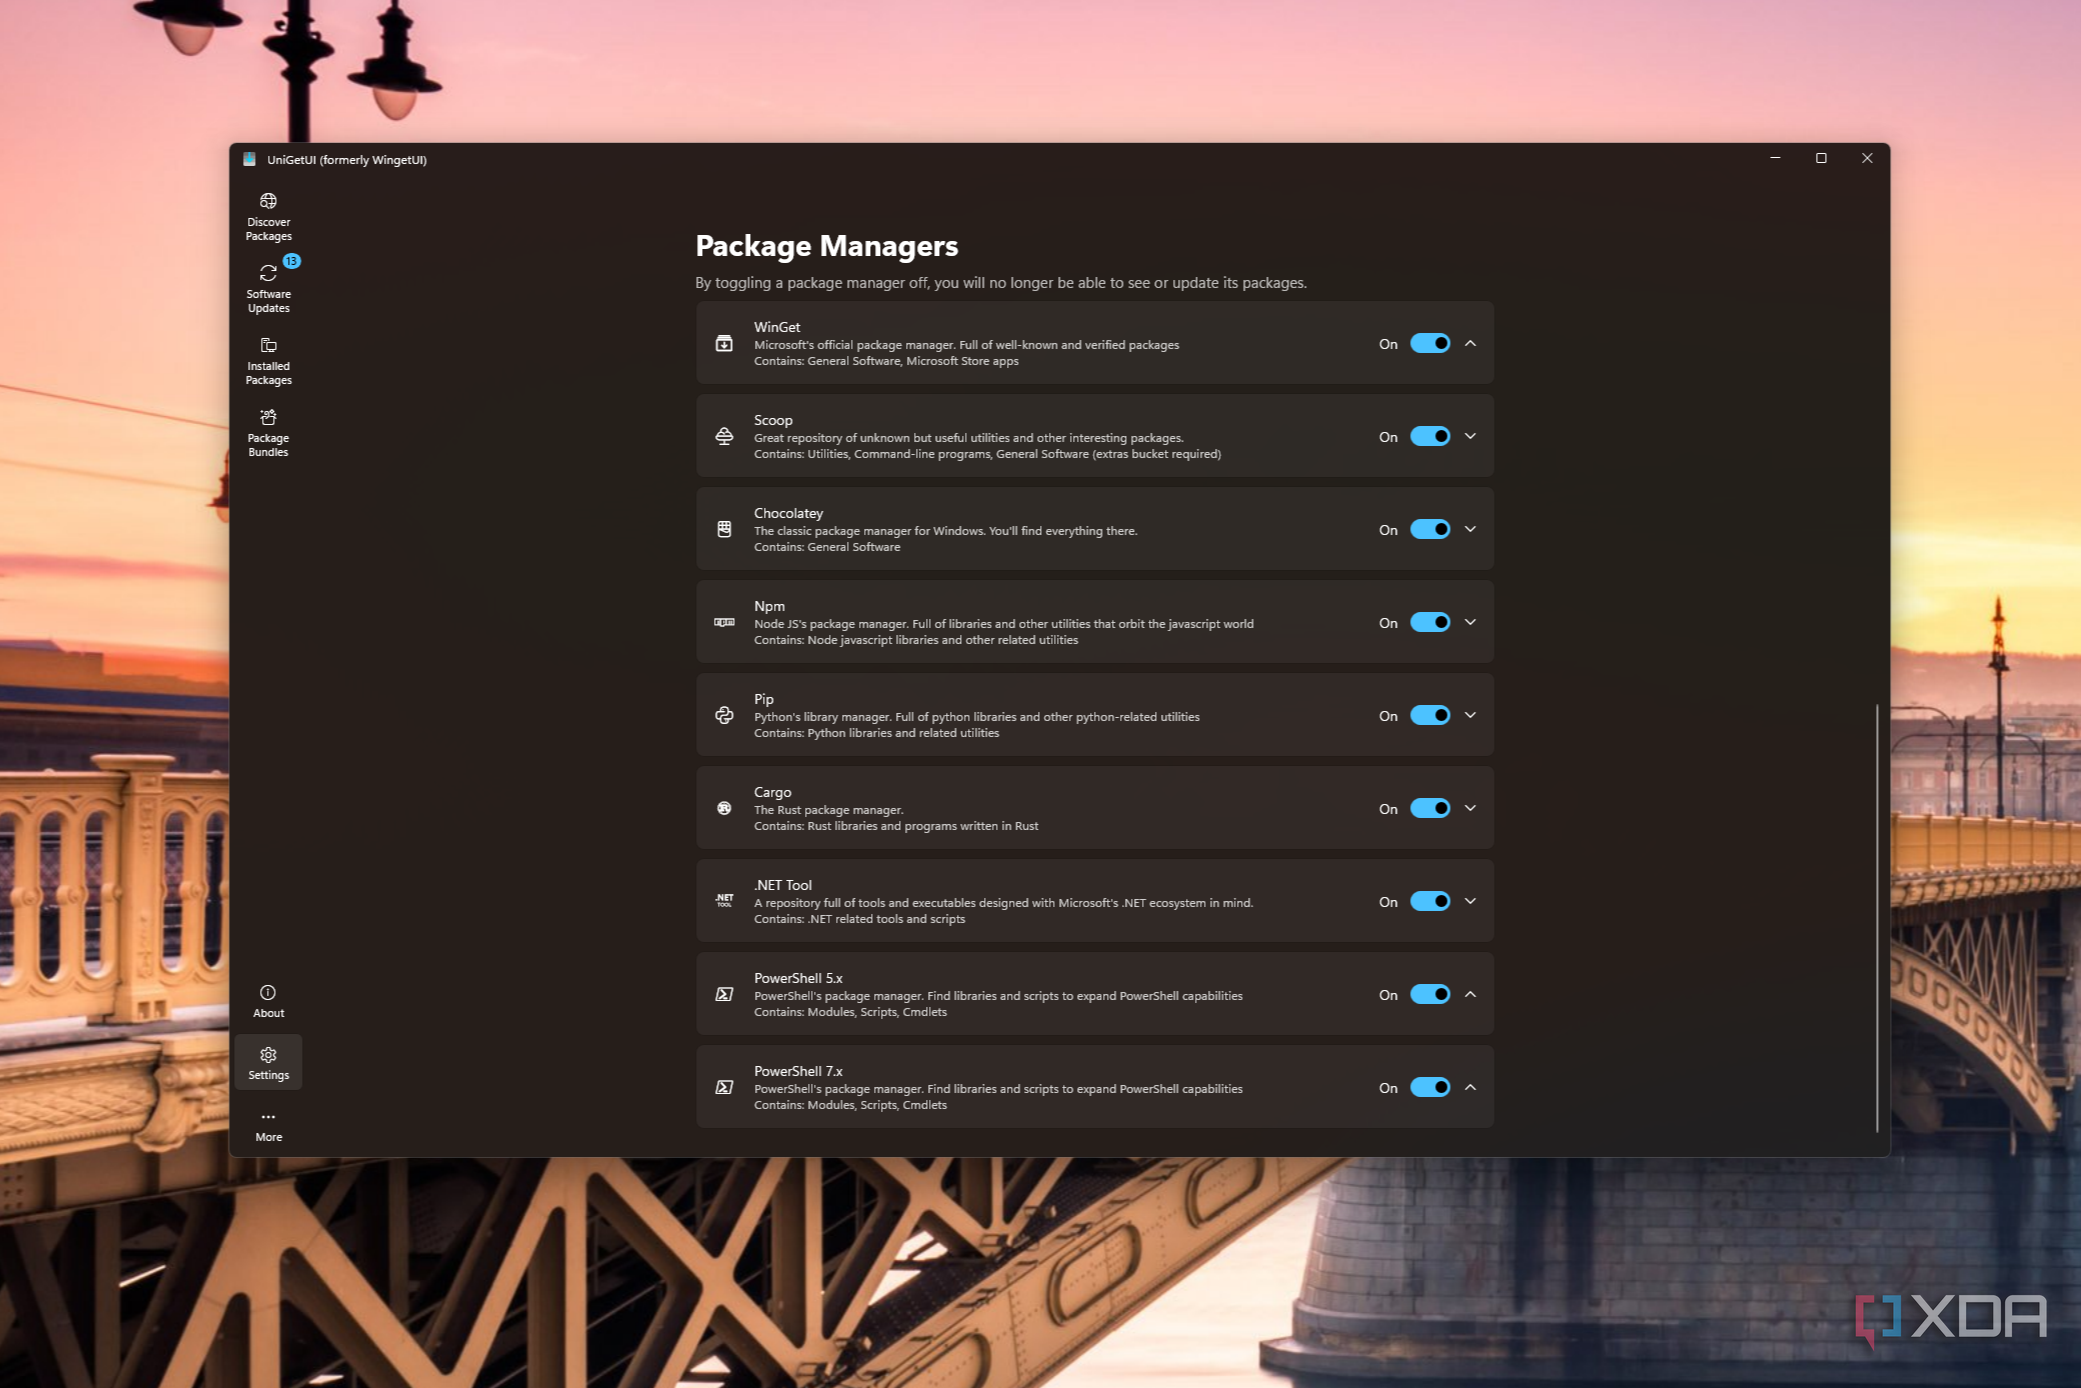Image resolution: width=2081 pixels, height=1388 pixels.
Task: Open the Package Bundles section
Action: pyautogui.click(x=267, y=430)
